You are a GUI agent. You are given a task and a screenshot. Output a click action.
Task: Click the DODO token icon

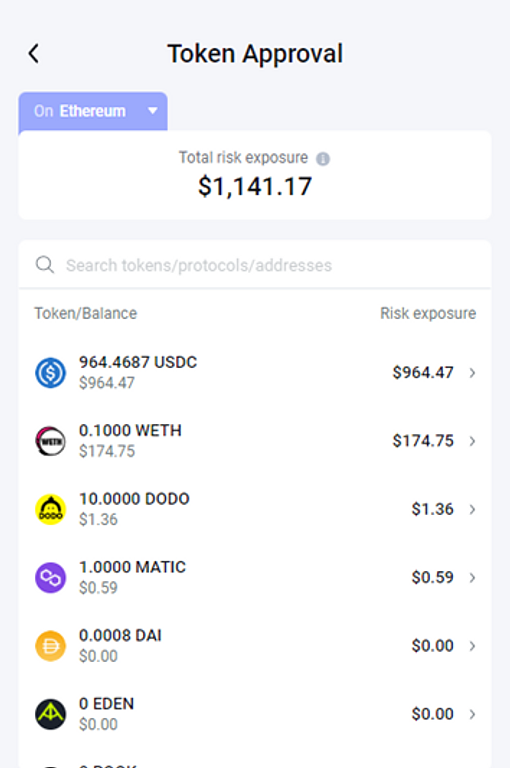coord(50,509)
